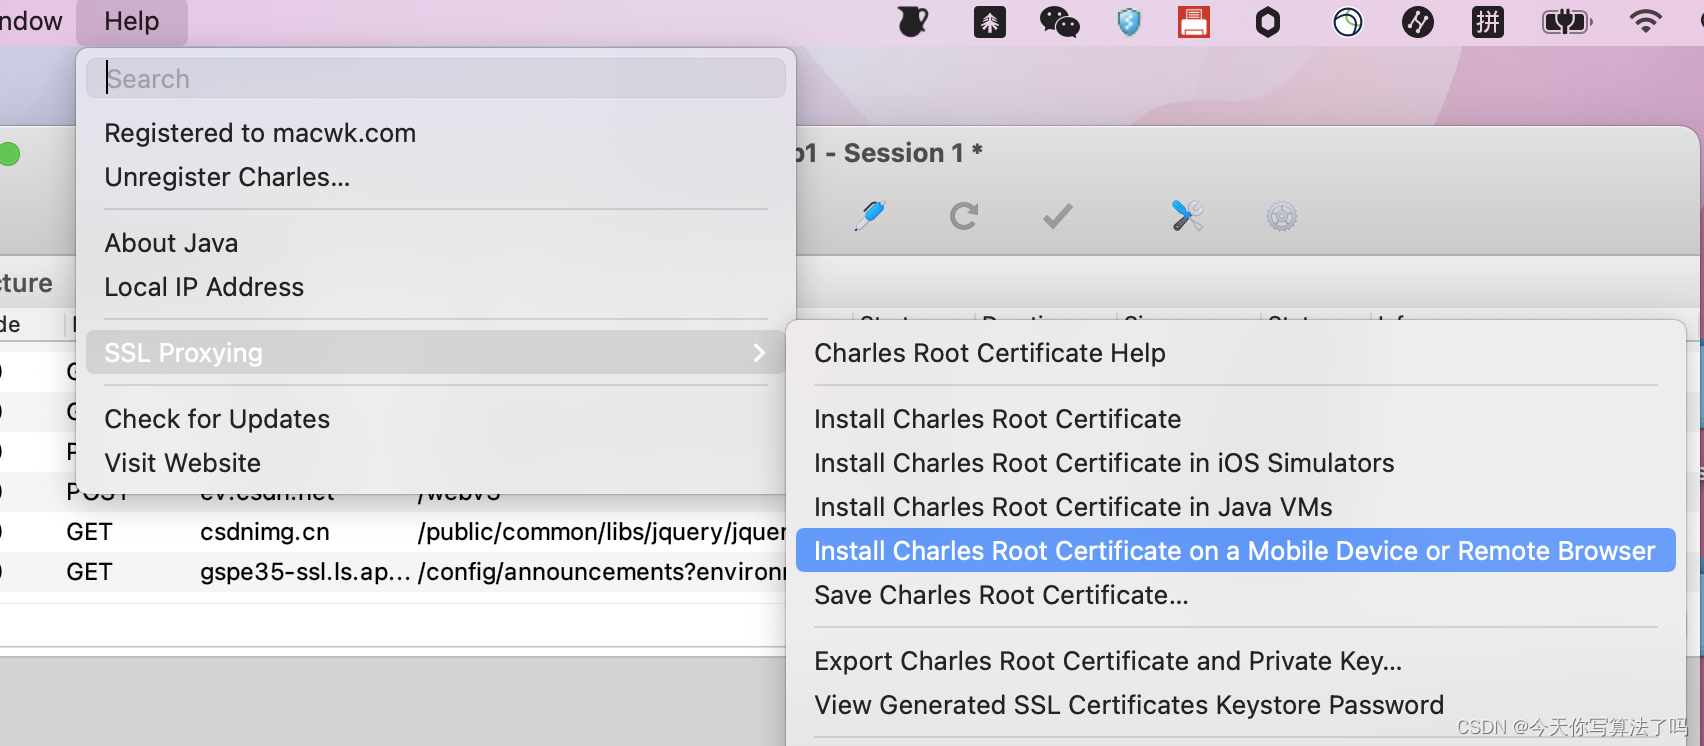Image resolution: width=1704 pixels, height=746 pixels.
Task: Choose Install Root Certificate in Java VMs
Action: tap(1073, 507)
